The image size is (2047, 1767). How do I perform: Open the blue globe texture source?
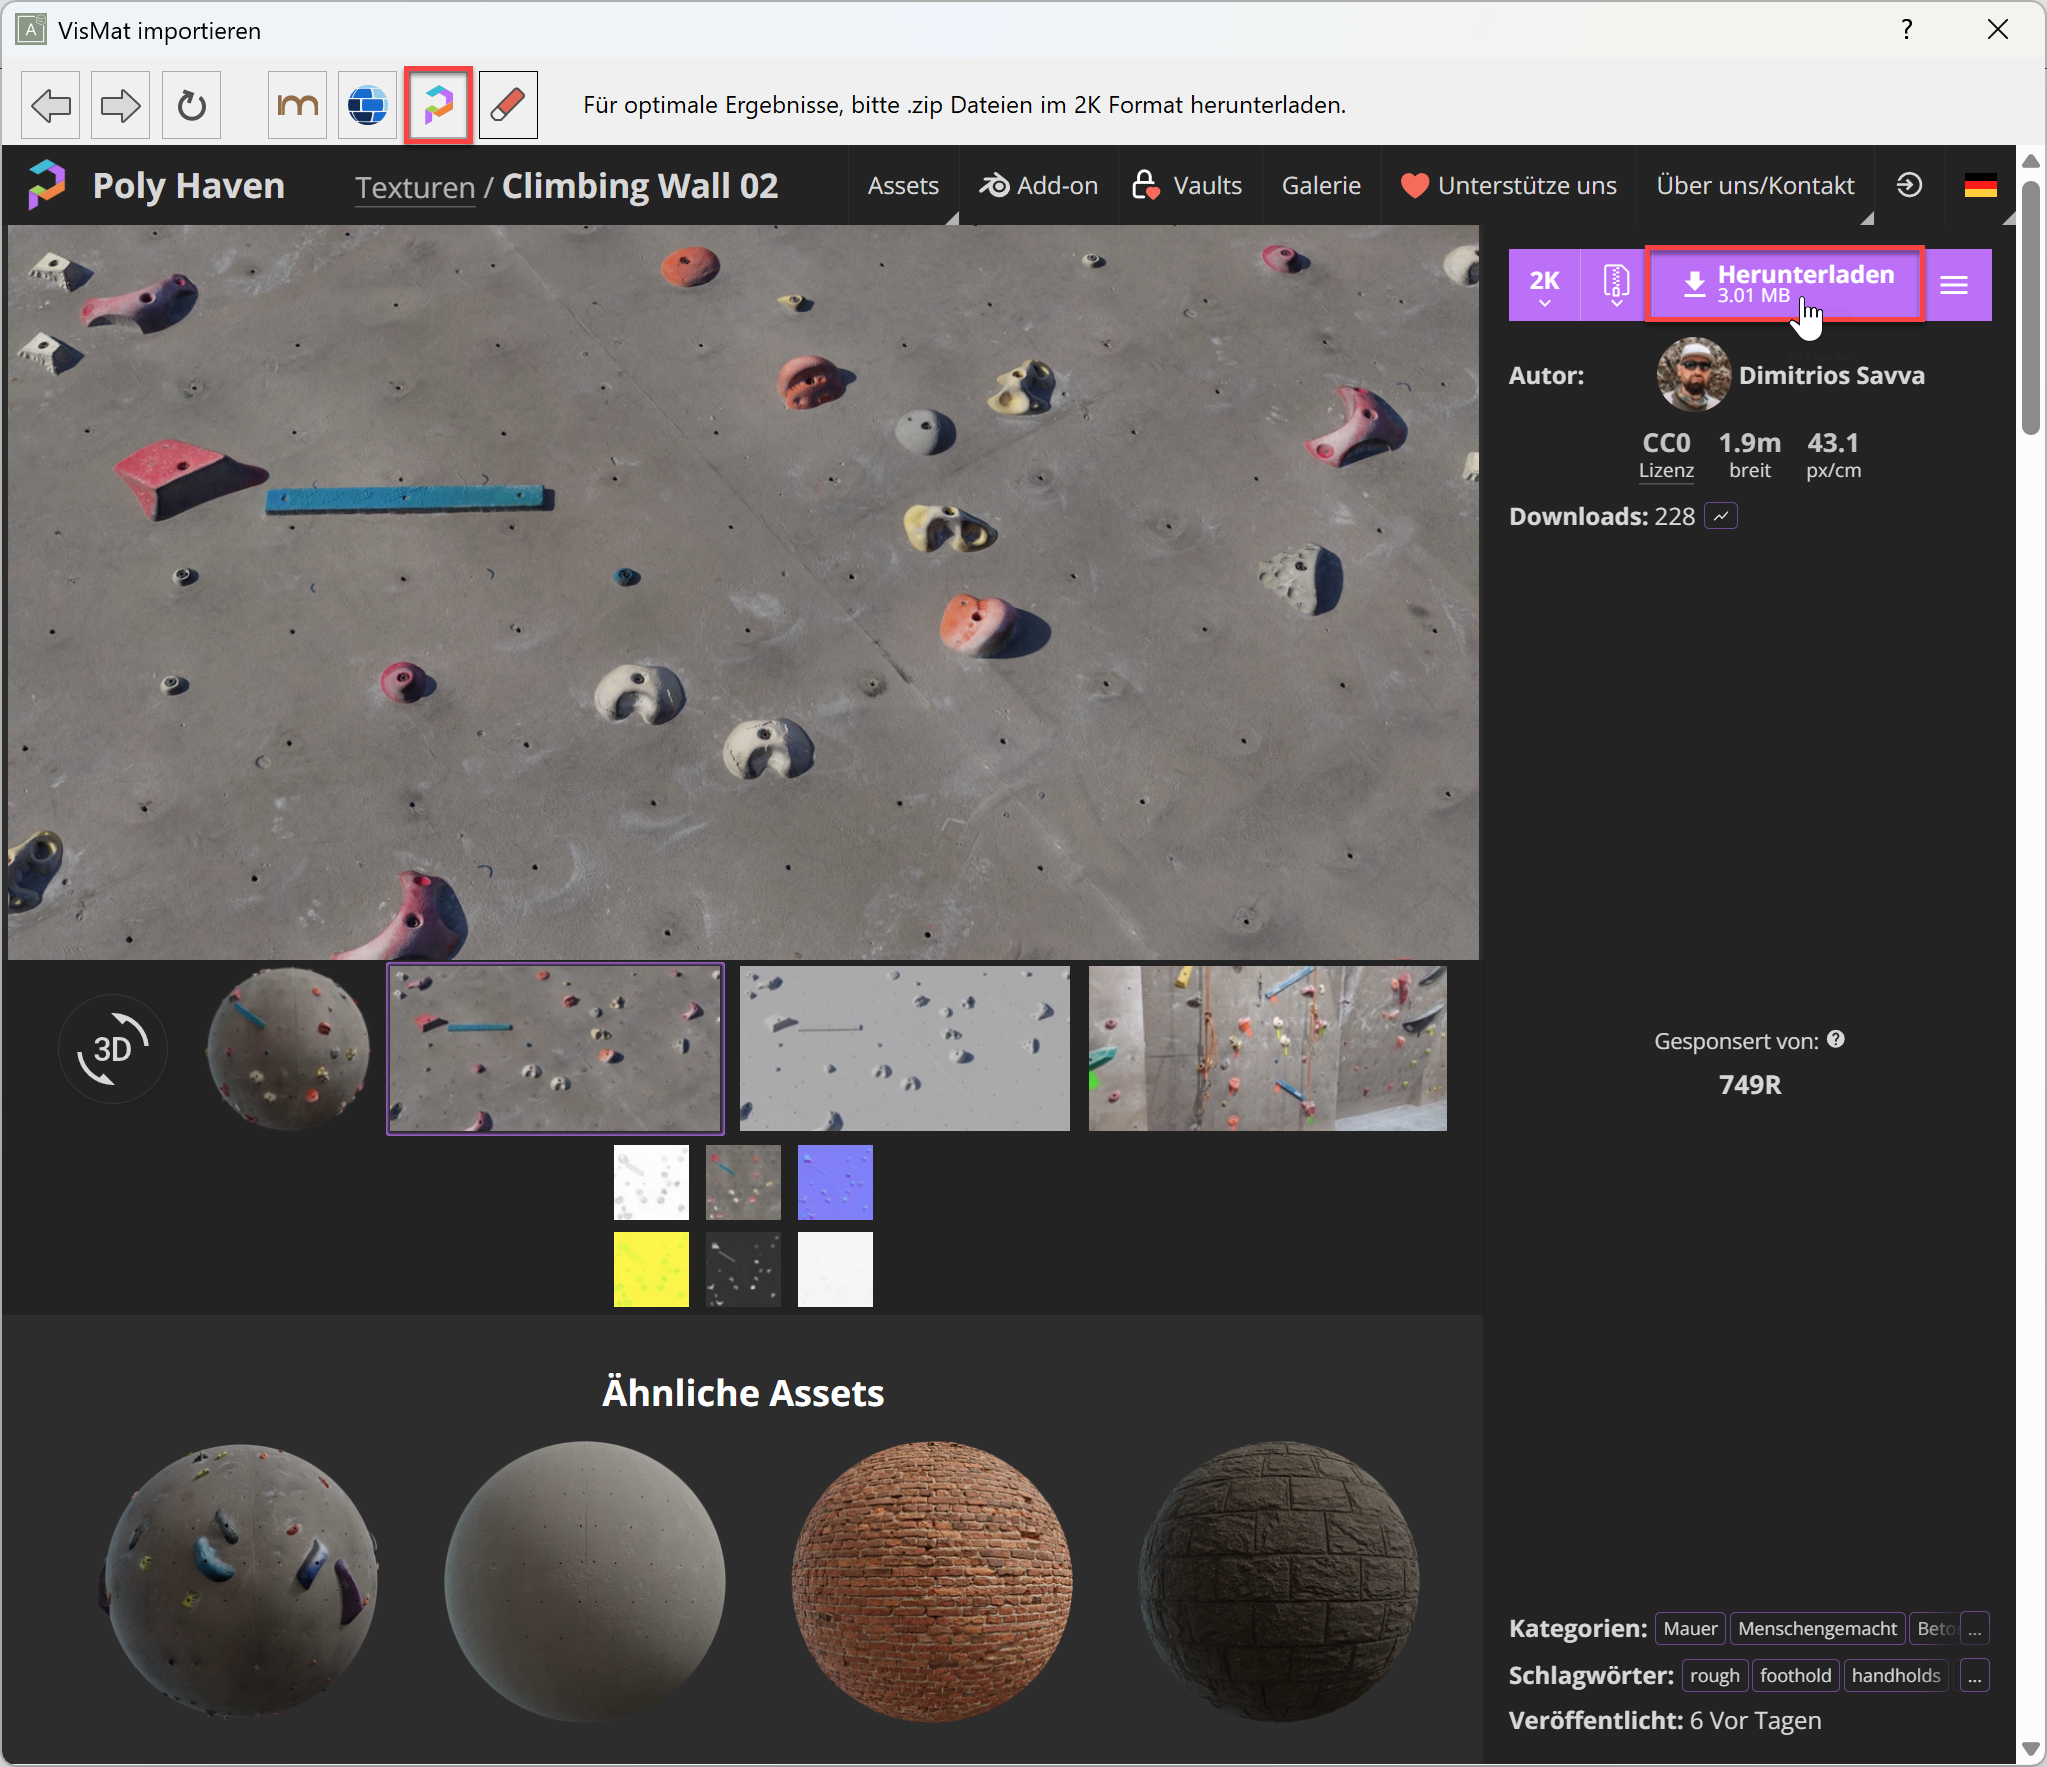pyautogui.click(x=367, y=105)
